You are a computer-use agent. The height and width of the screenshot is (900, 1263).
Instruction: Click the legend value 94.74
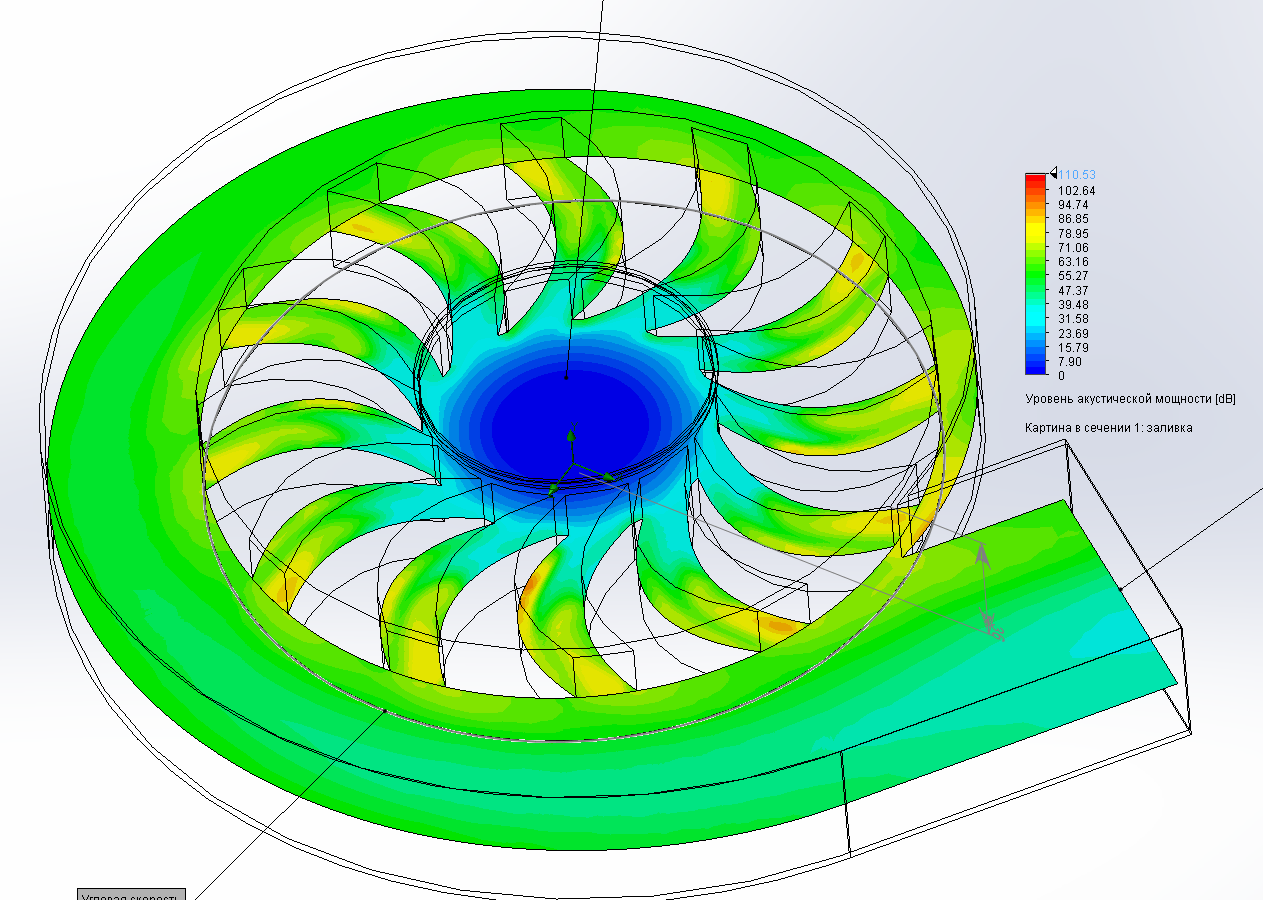[x=1075, y=204]
